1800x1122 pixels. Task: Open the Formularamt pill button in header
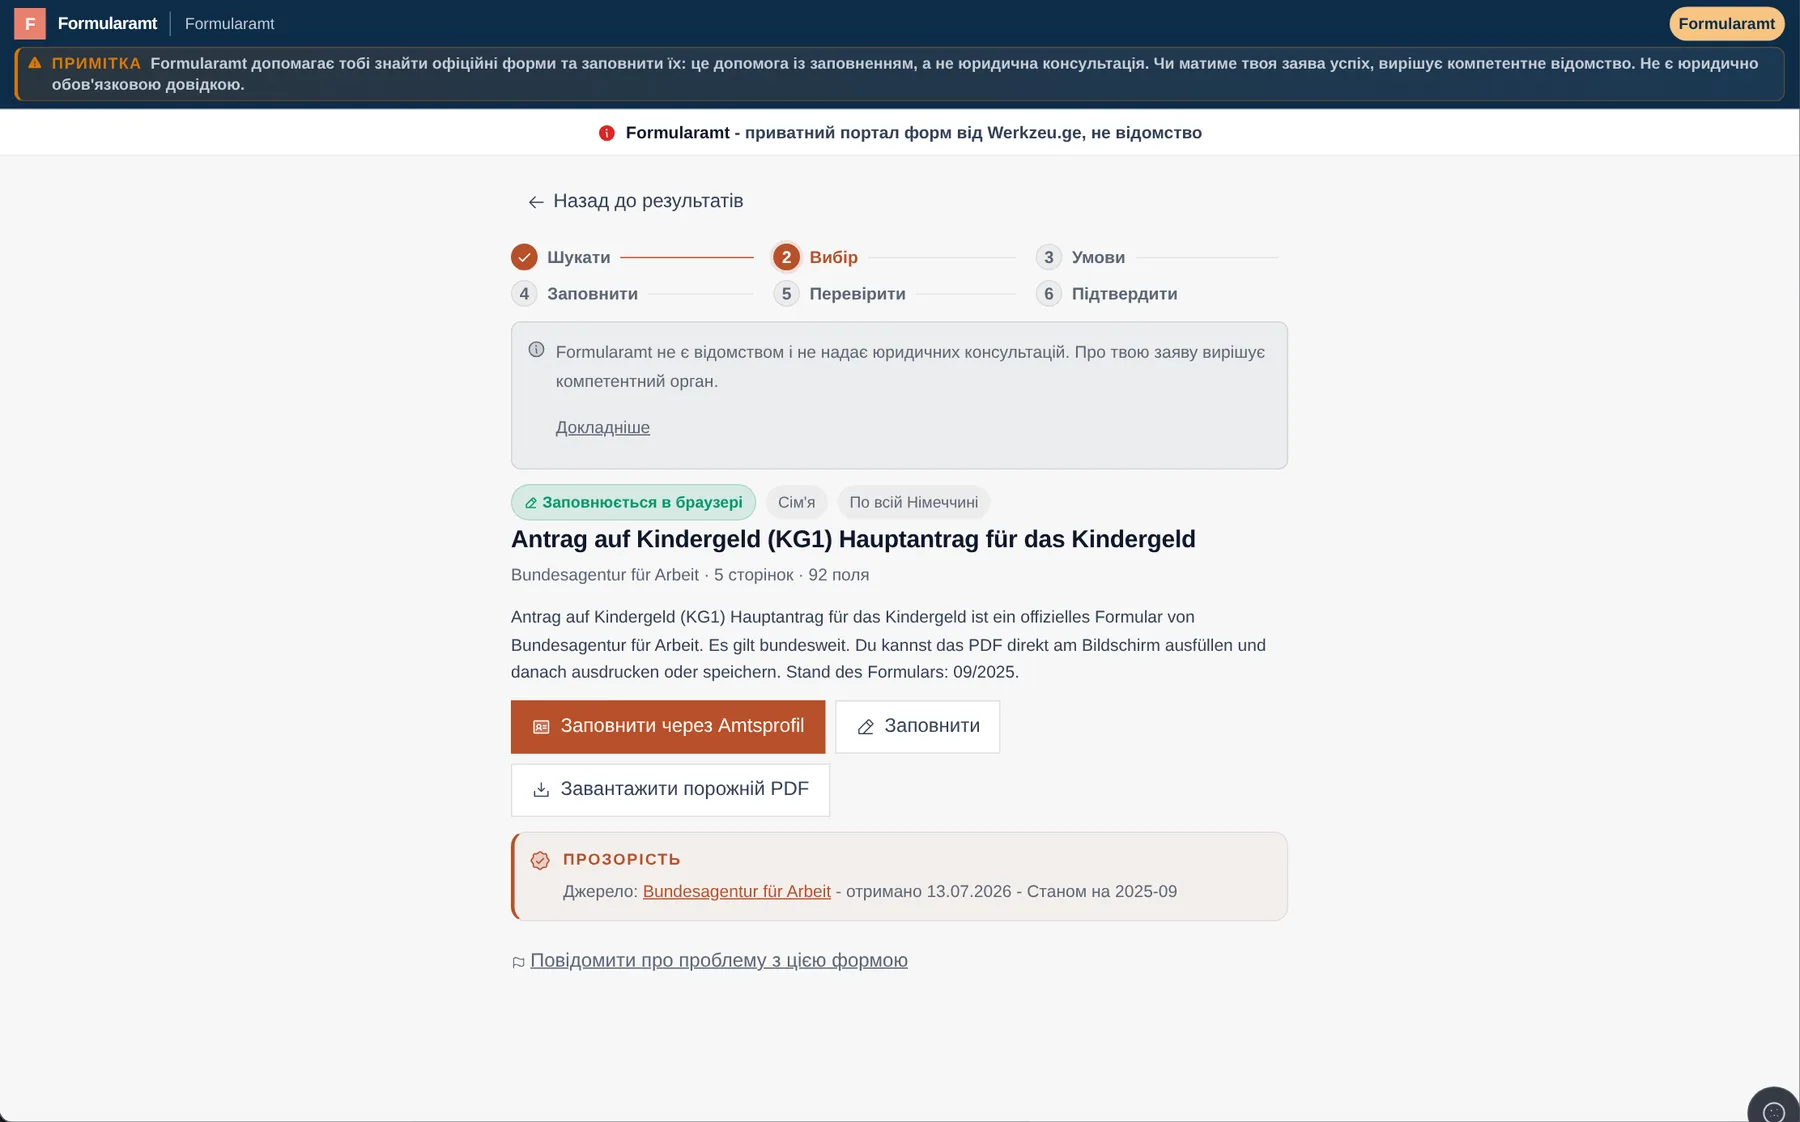coord(1726,24)
